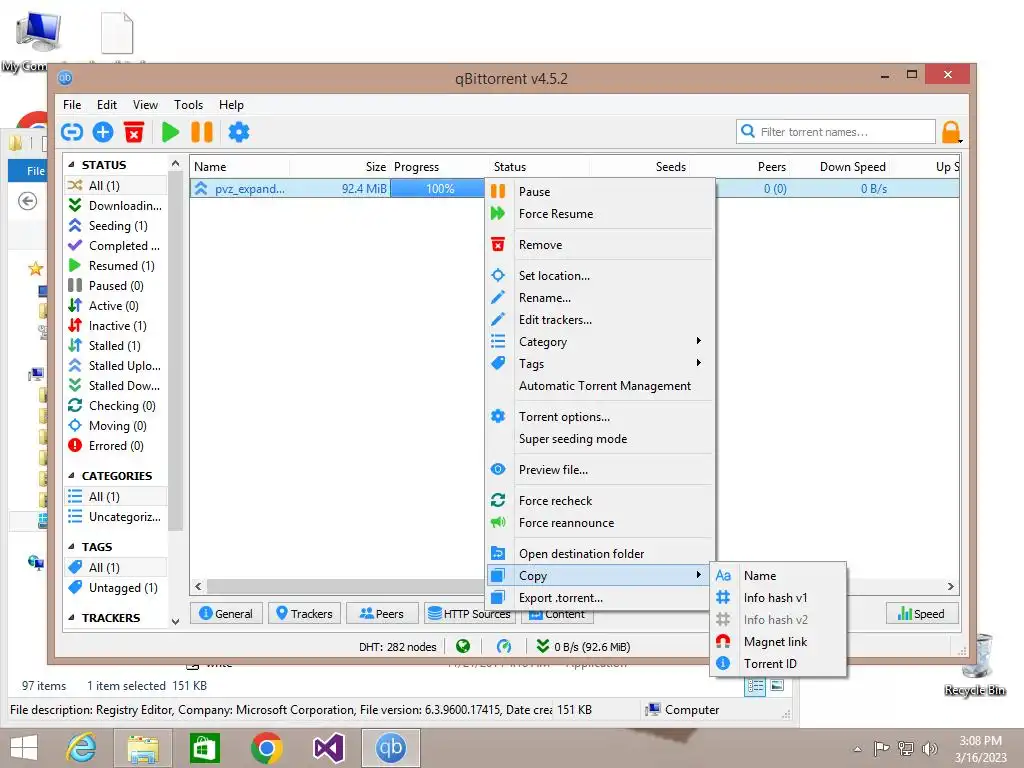Select Pause in the context menu
The height and width of the screenshot is (768, 1024).
[x=601, y=191]
